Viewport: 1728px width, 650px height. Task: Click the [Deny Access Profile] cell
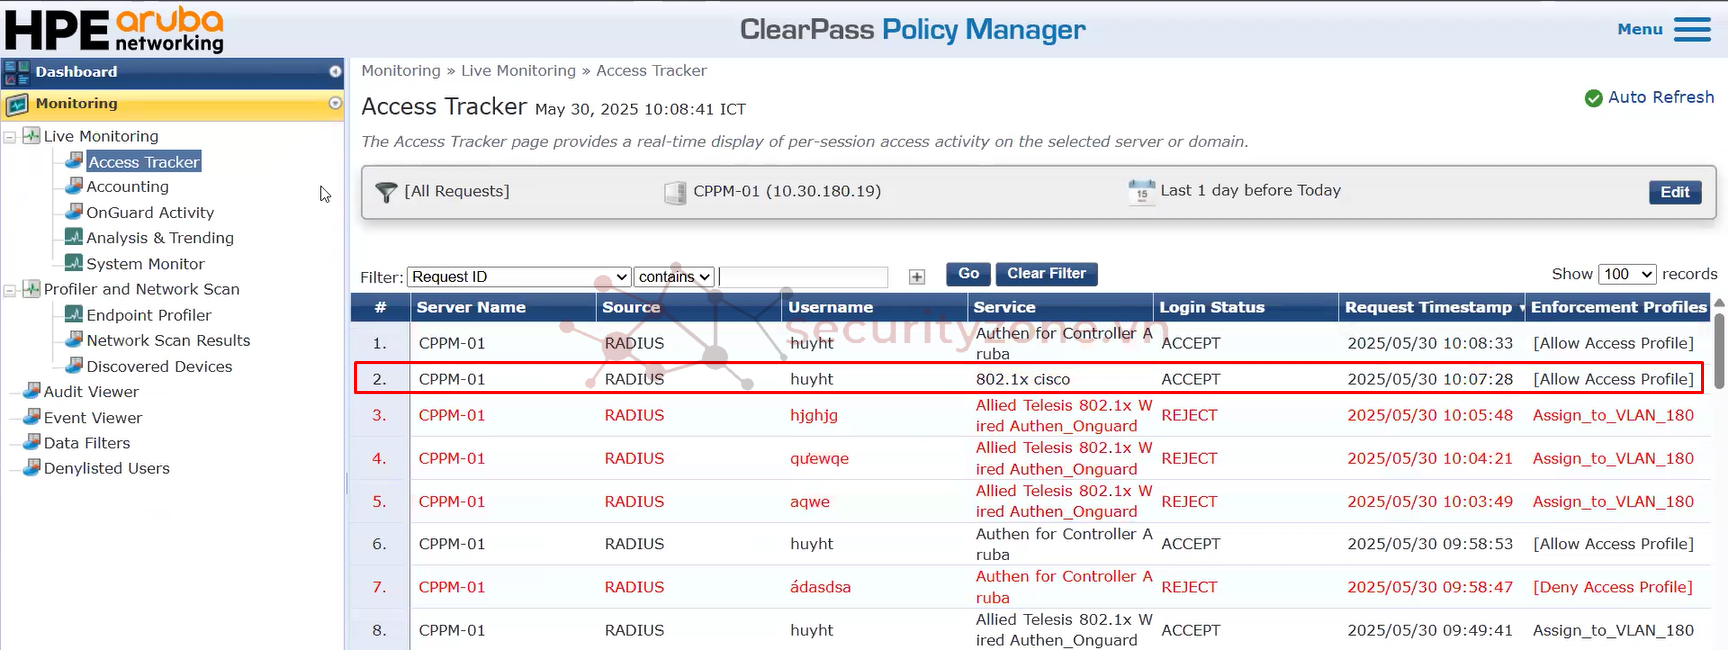coord(1613,587)
